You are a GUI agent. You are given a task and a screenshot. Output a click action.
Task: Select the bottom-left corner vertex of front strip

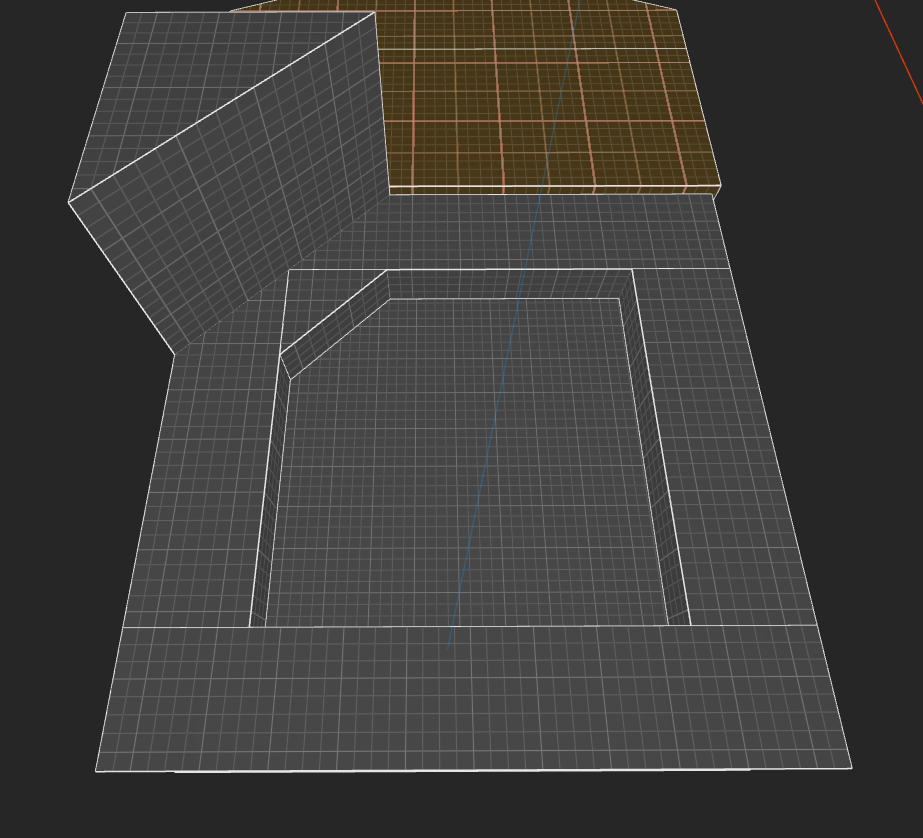click(x=96, y=771)
